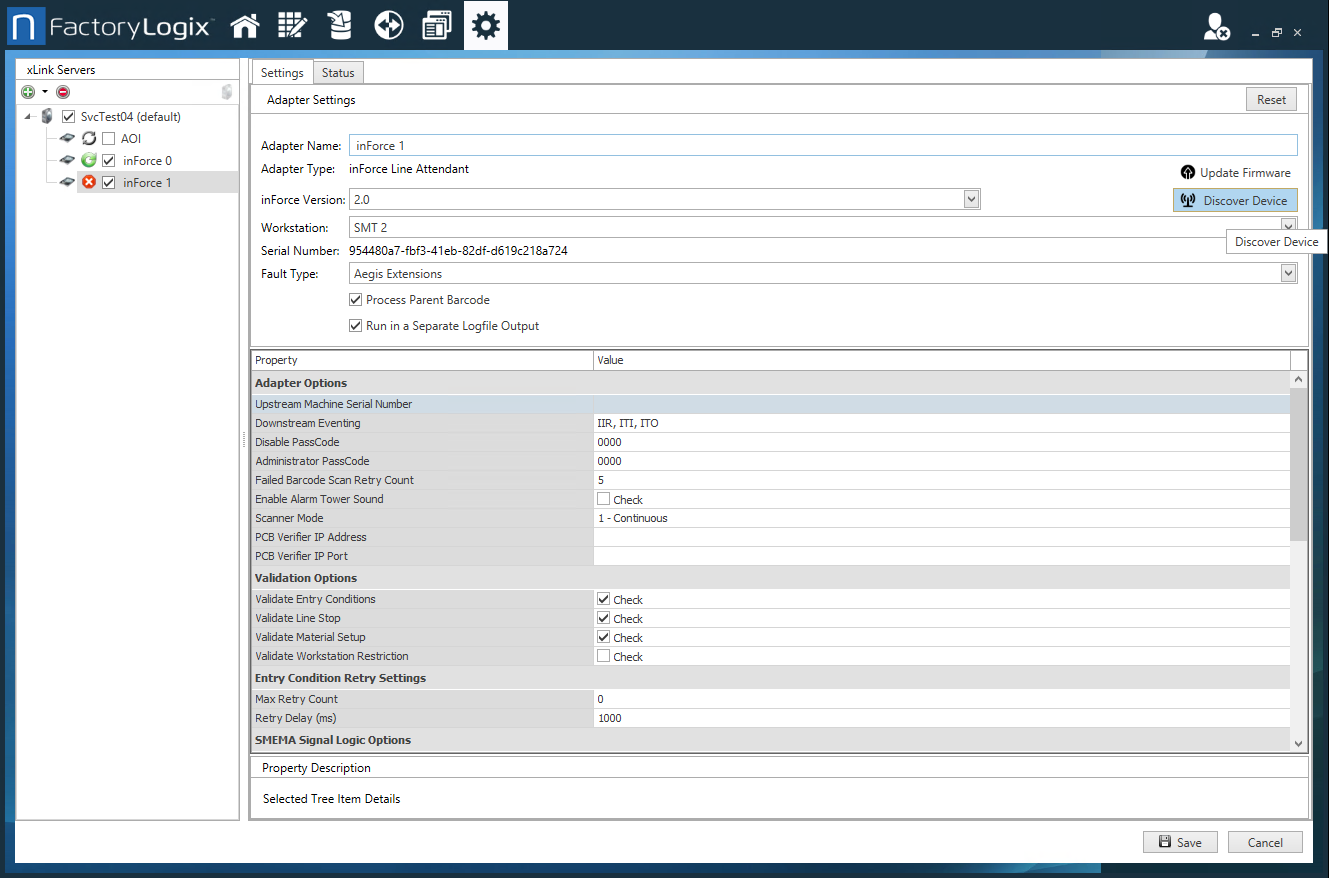Image resolution: width=1329 pixels, height=878 pixels.
Task: Open the database import toolbar icon
Action: click(340, 24)
